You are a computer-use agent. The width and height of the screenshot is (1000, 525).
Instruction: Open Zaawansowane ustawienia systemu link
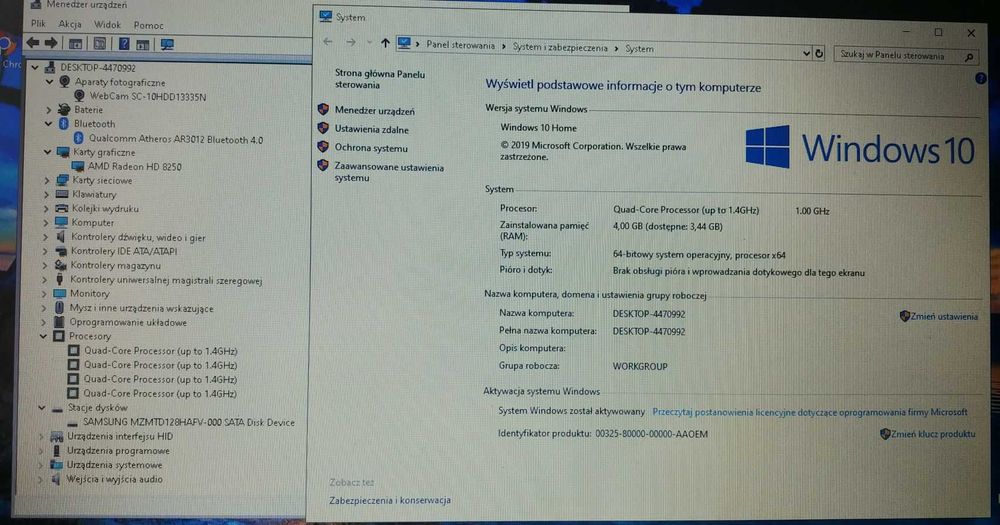(x=389, y=172)
